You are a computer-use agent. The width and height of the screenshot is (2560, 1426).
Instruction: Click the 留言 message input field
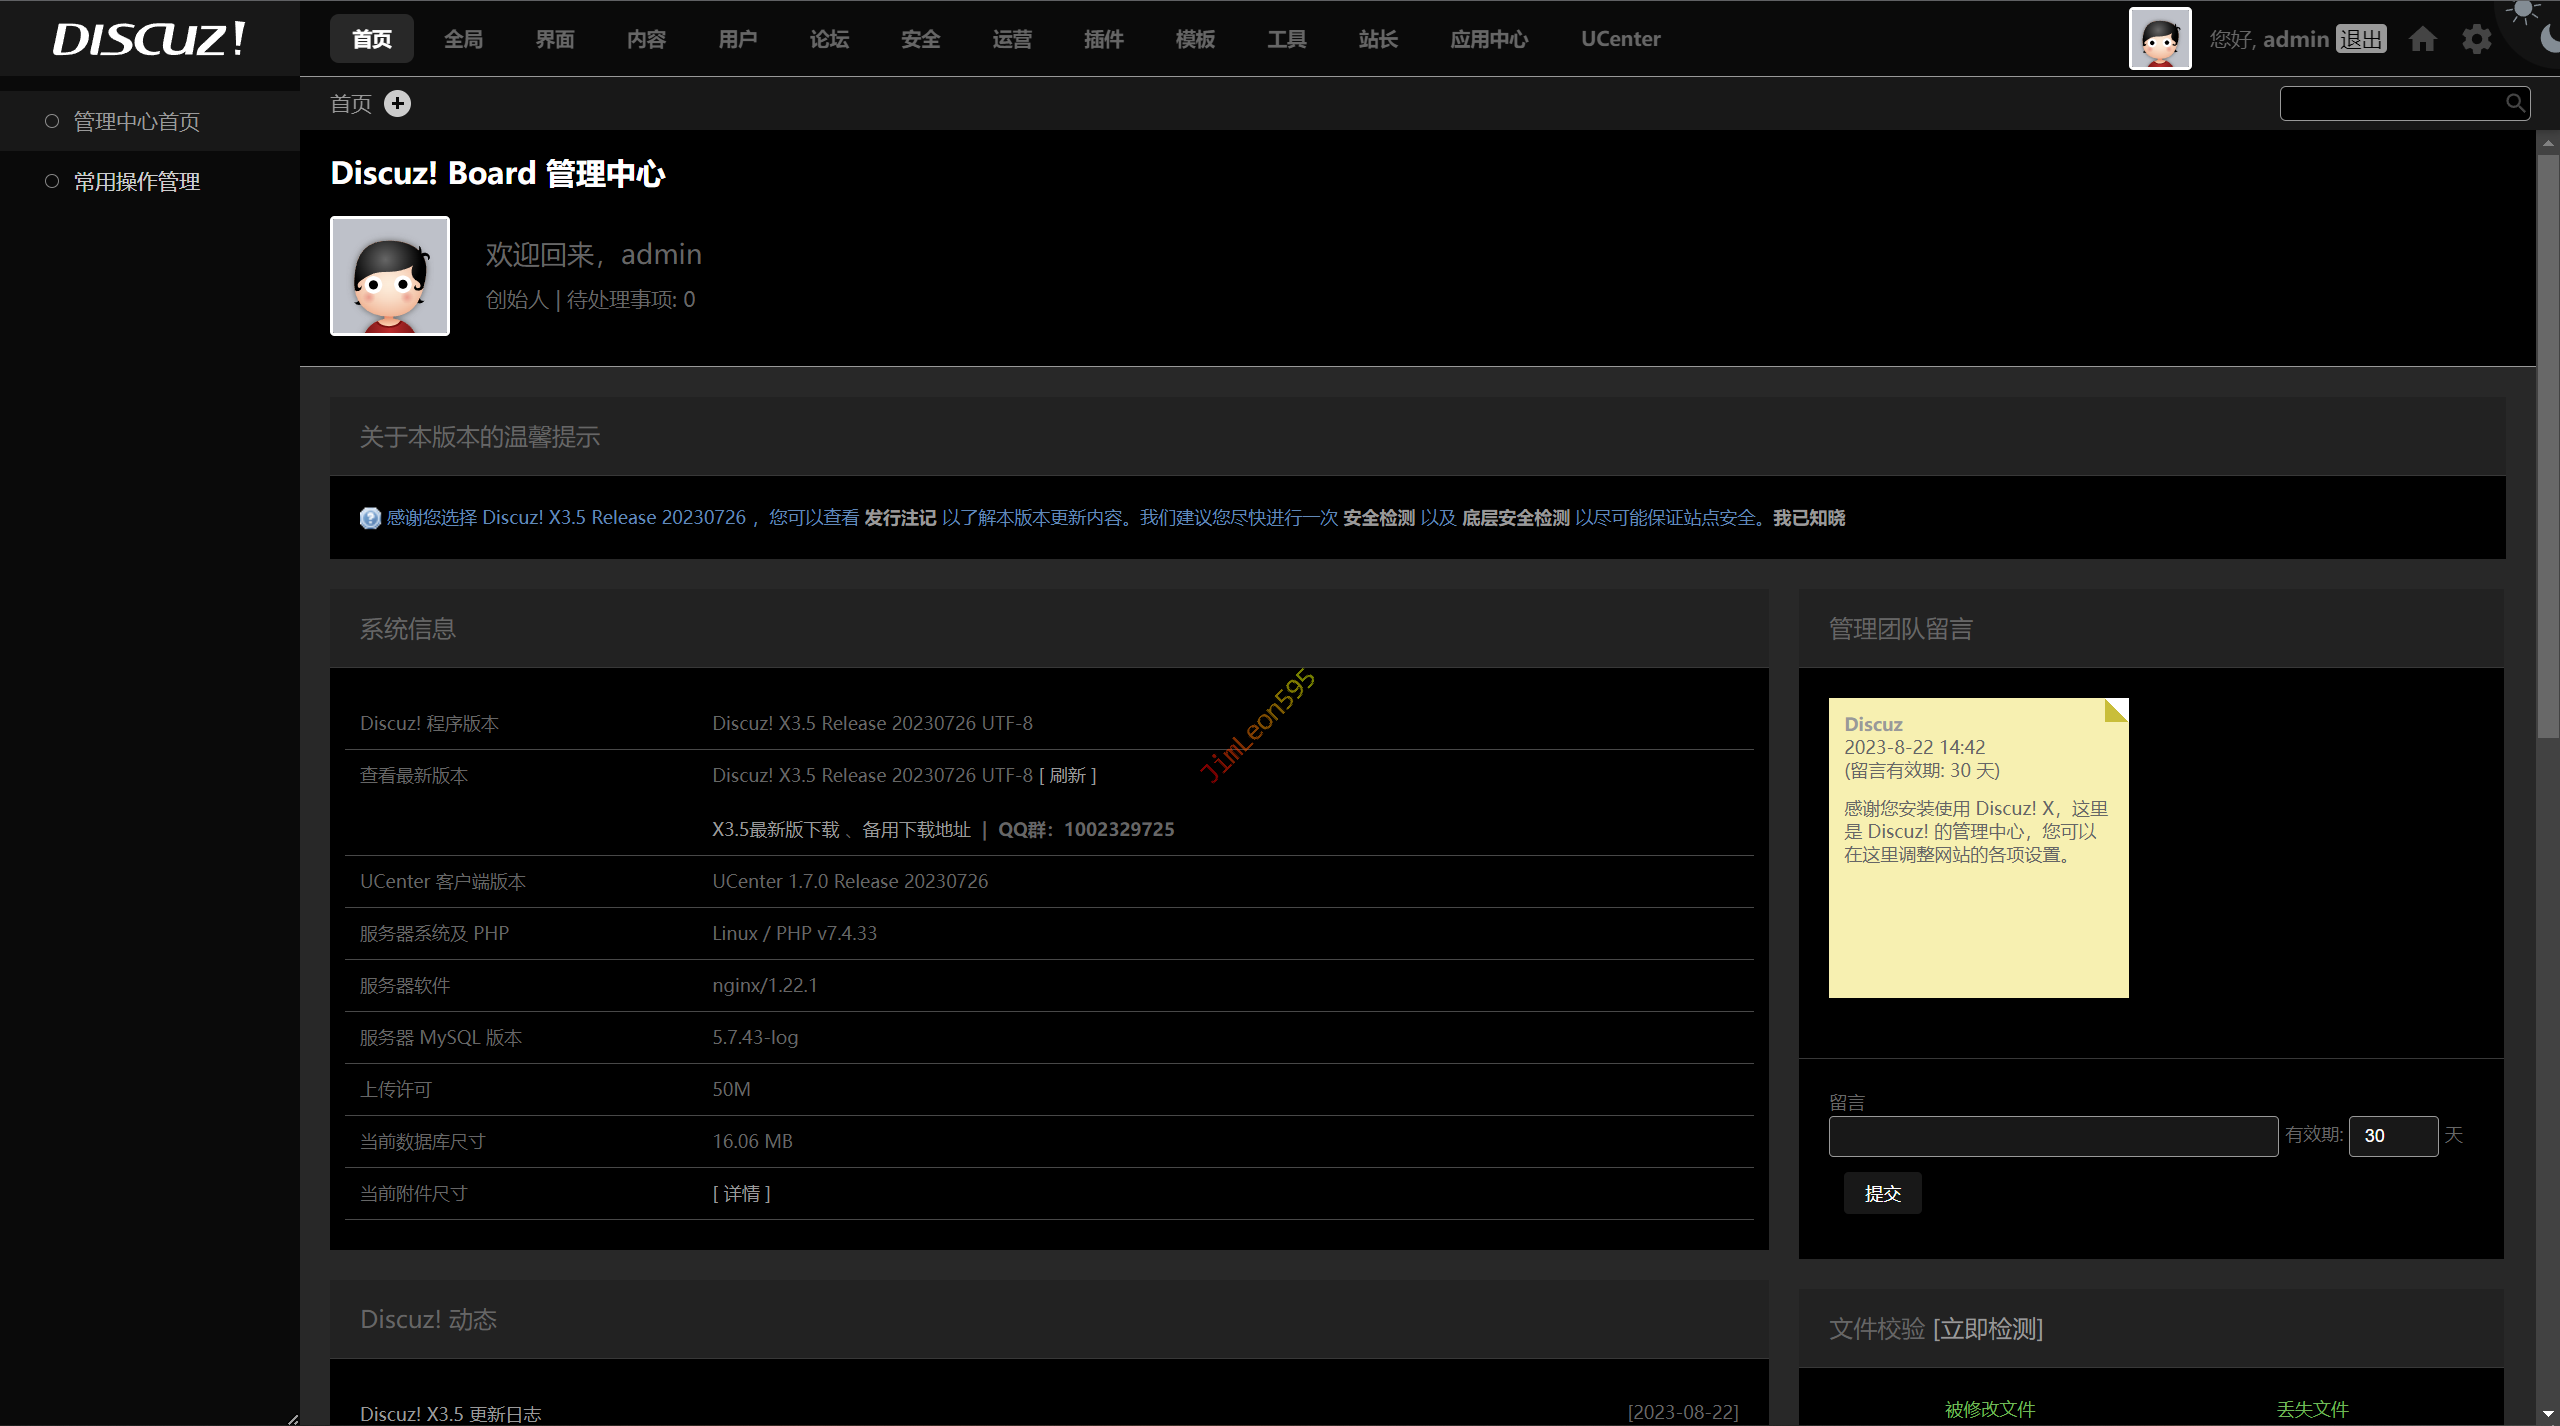pyautogui.click(x=2052, y=1136)
